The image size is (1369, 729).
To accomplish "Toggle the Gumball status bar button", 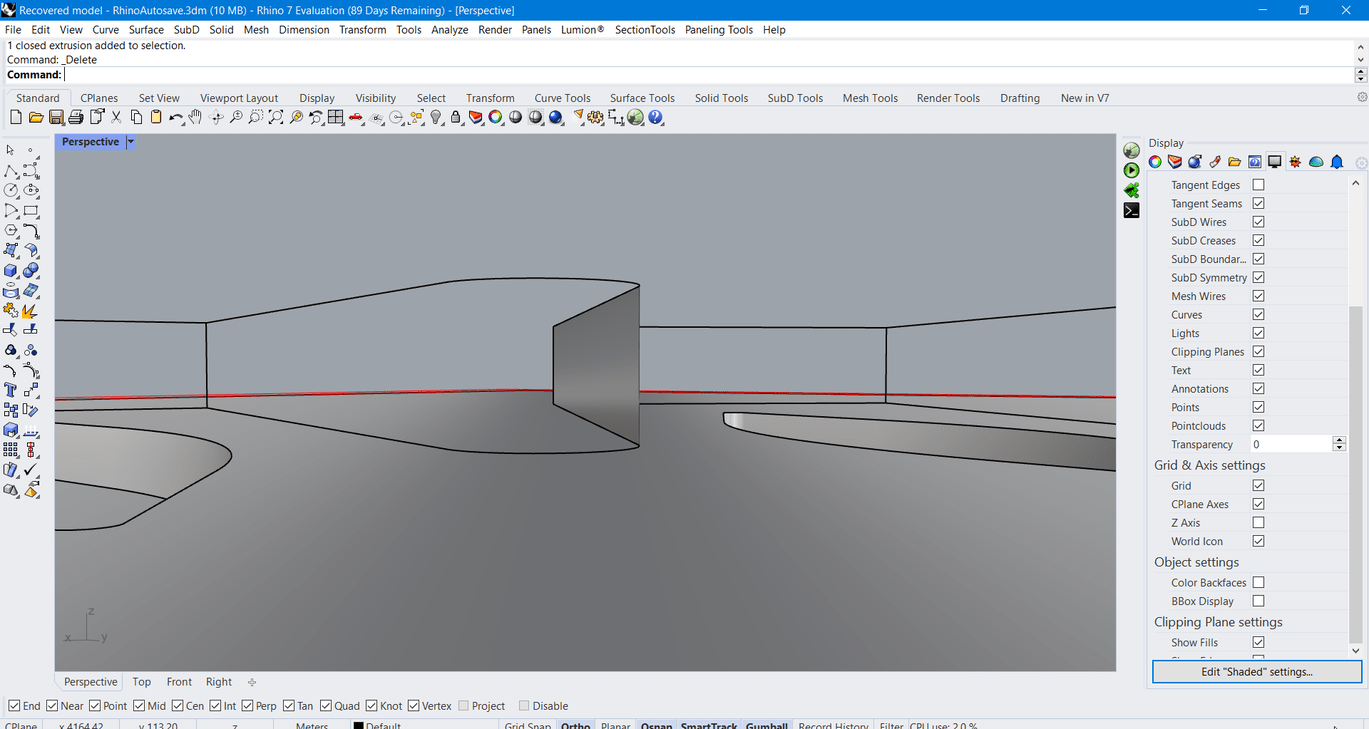I will coord(767,725).
